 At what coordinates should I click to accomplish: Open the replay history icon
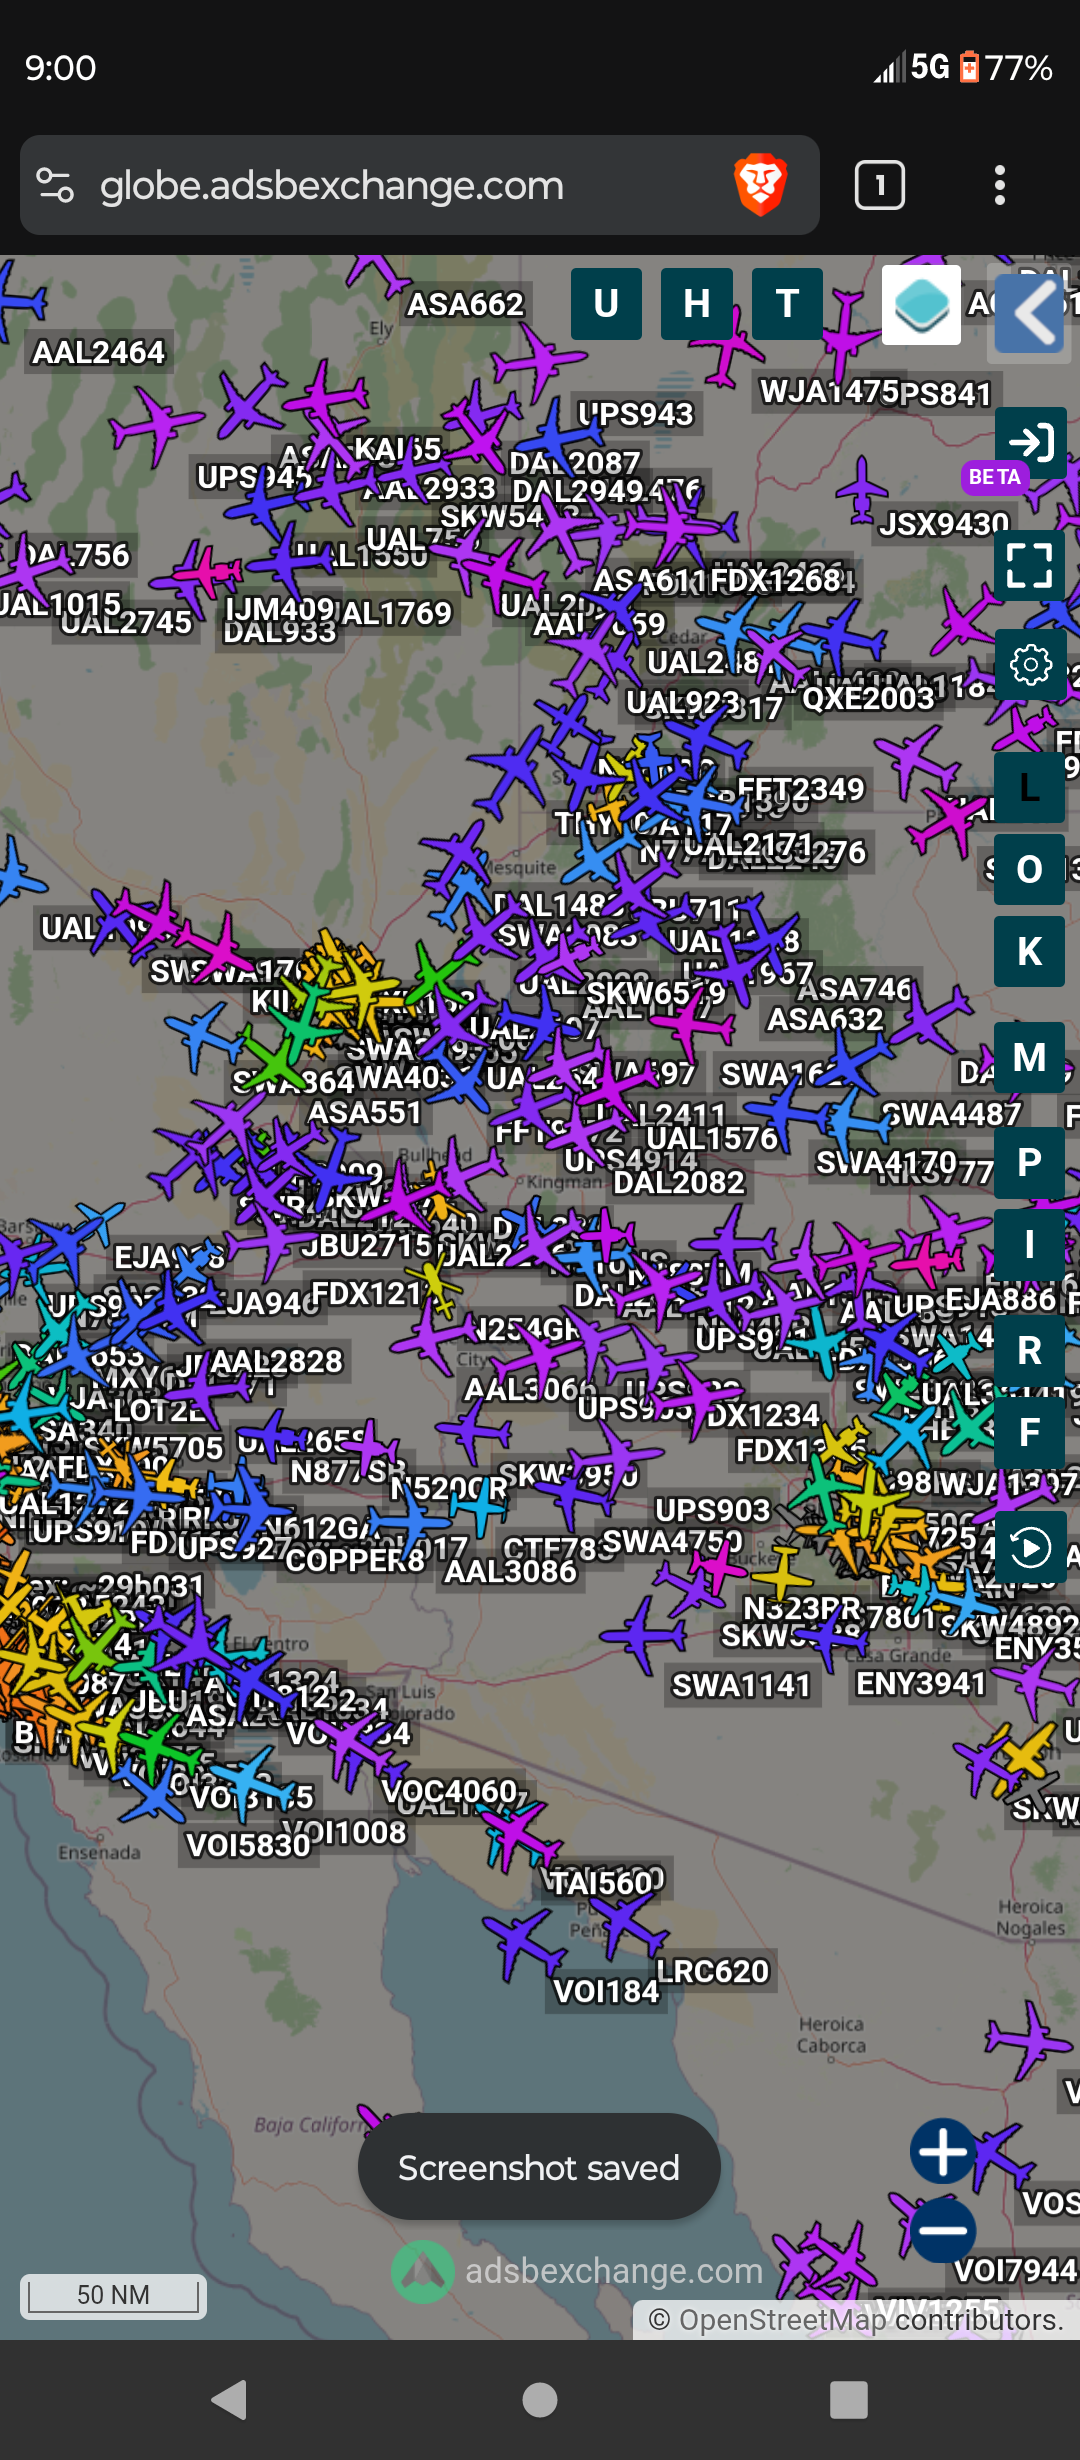[1030, 1549]
